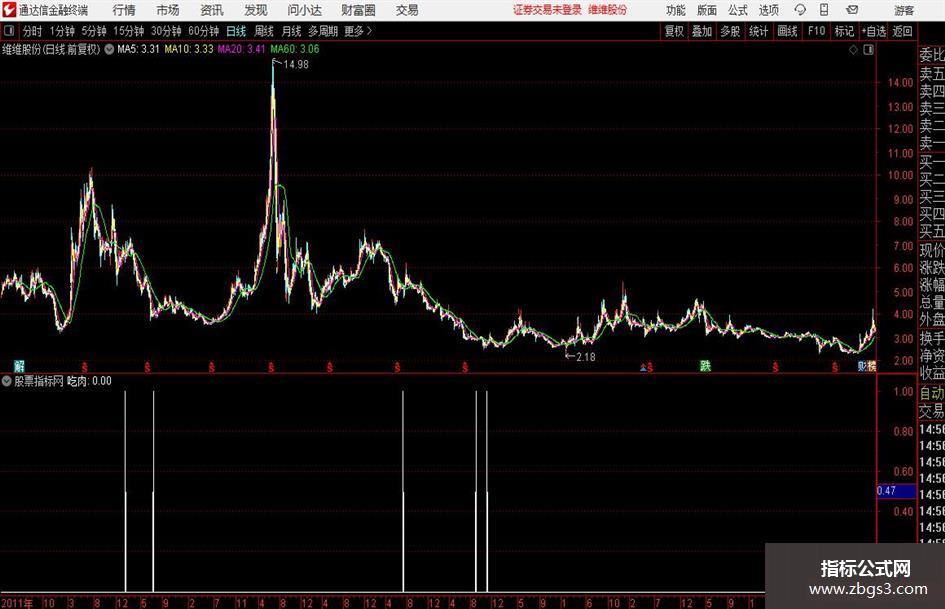Open the mobile phone icon in title bar
945x609 pixels.
(x=824, y=10)
